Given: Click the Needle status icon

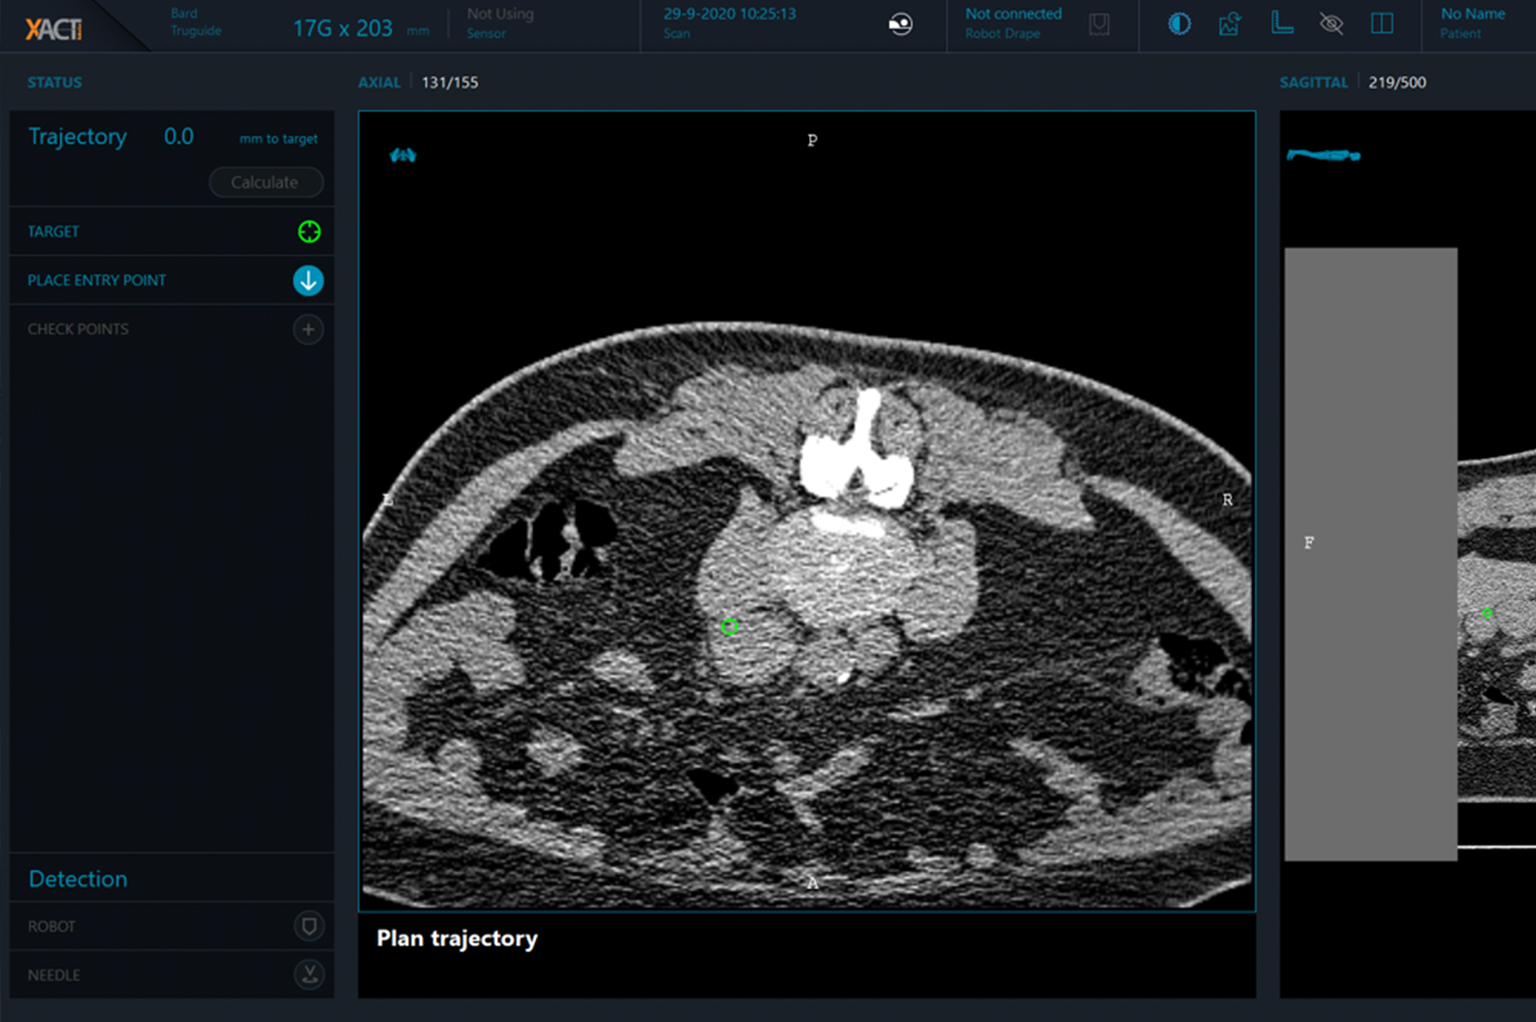Looking at the screenshot, I should (x=309, y=974).
